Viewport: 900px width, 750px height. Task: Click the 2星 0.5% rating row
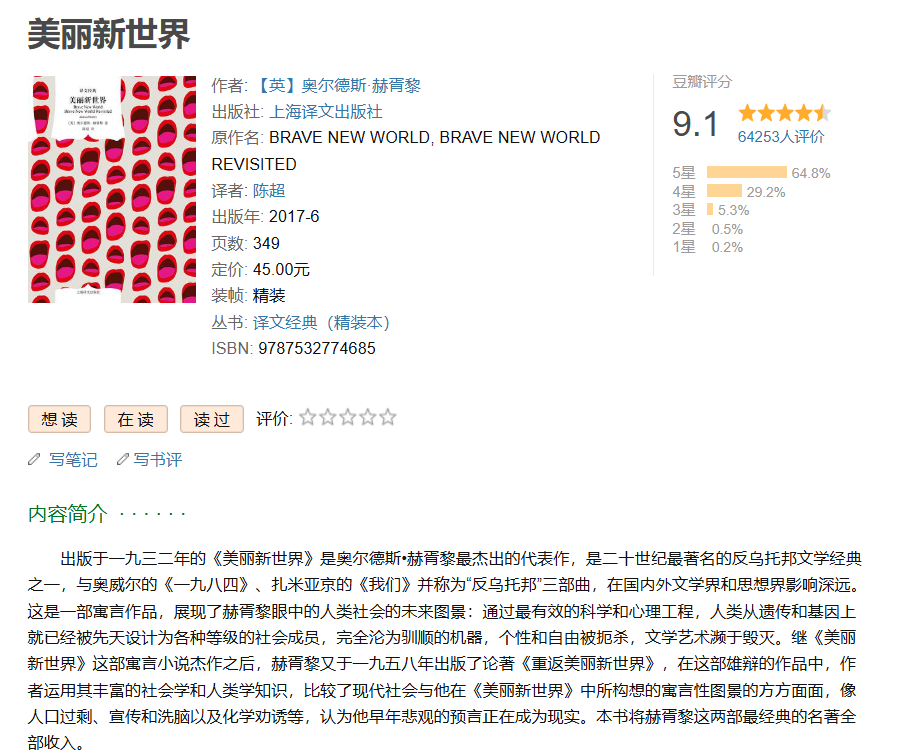pos(708,229)
